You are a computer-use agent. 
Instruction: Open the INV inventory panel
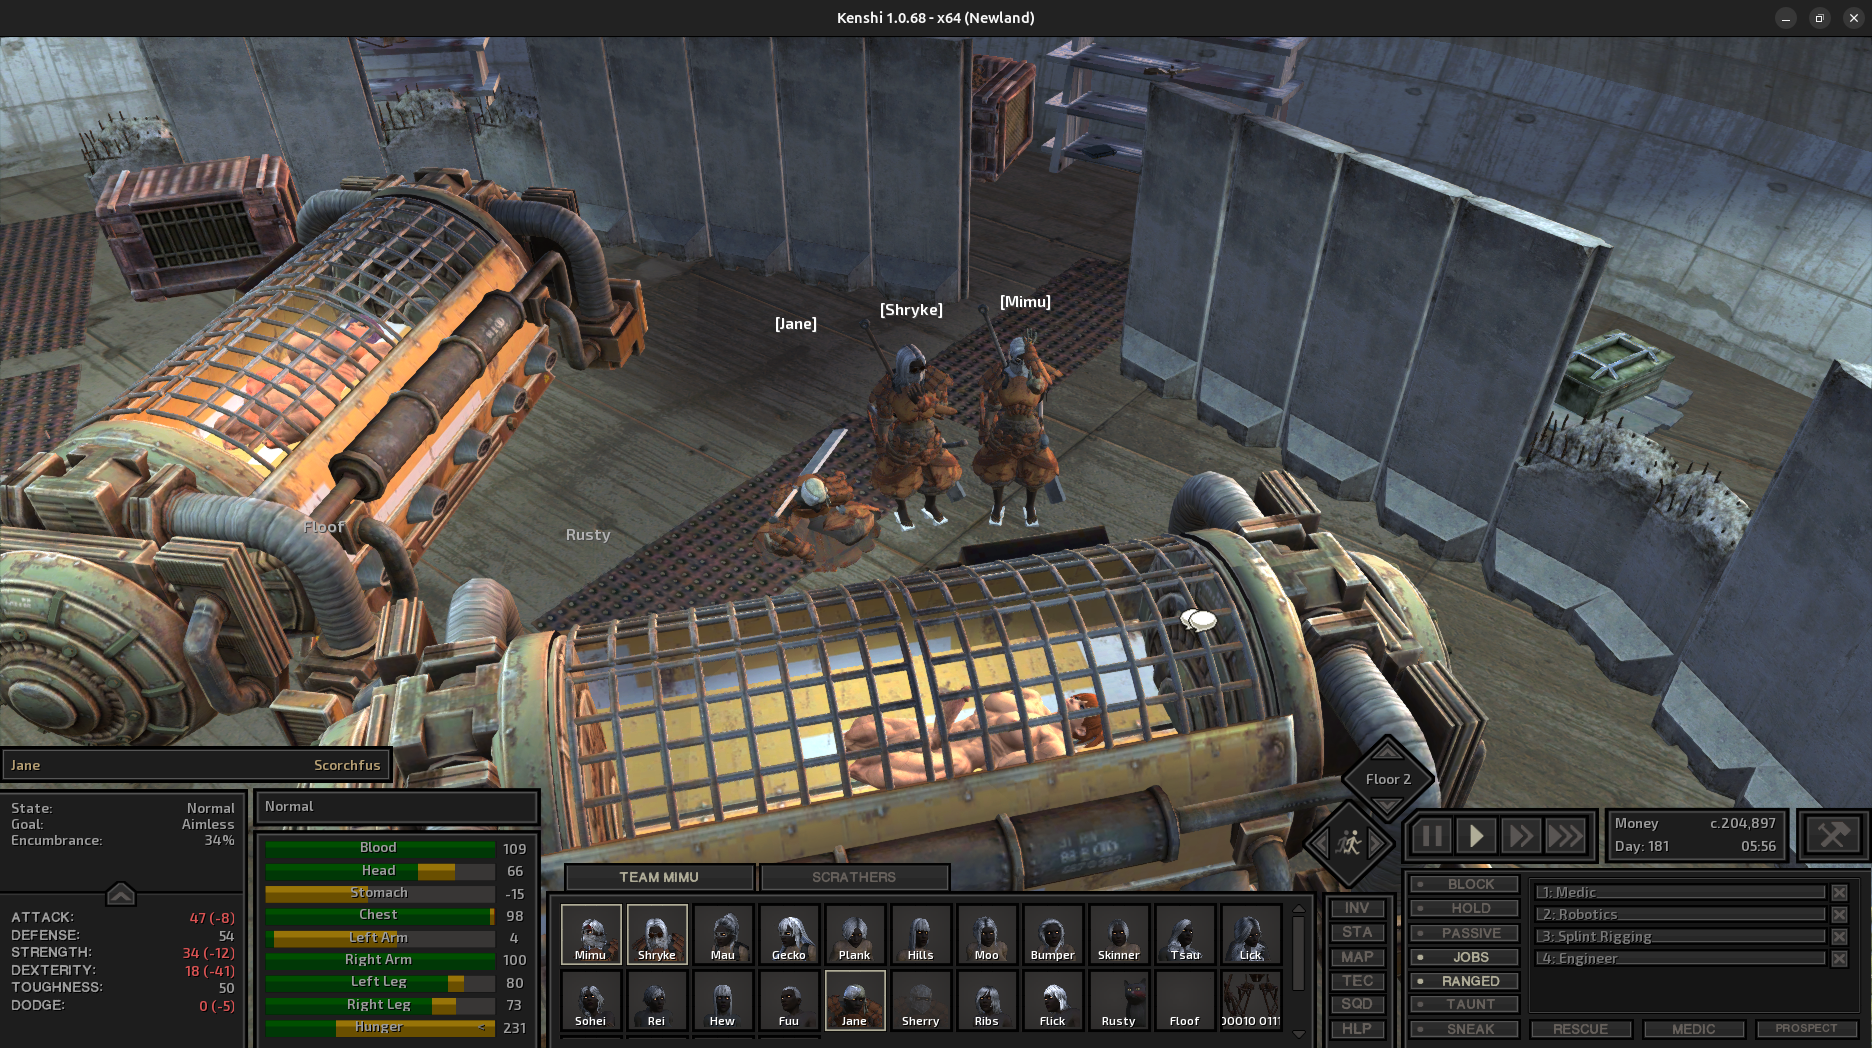point(1357,908)
